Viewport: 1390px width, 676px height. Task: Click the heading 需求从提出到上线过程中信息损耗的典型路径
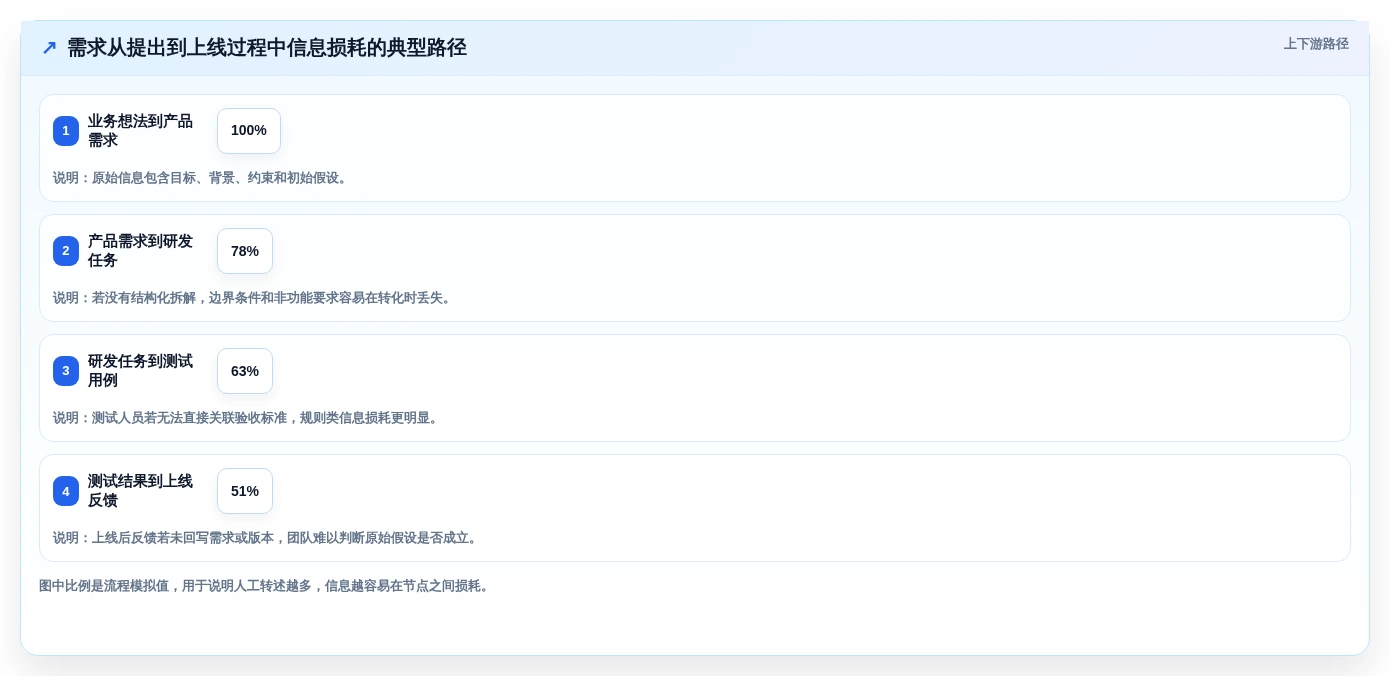(x=267, y=48)
